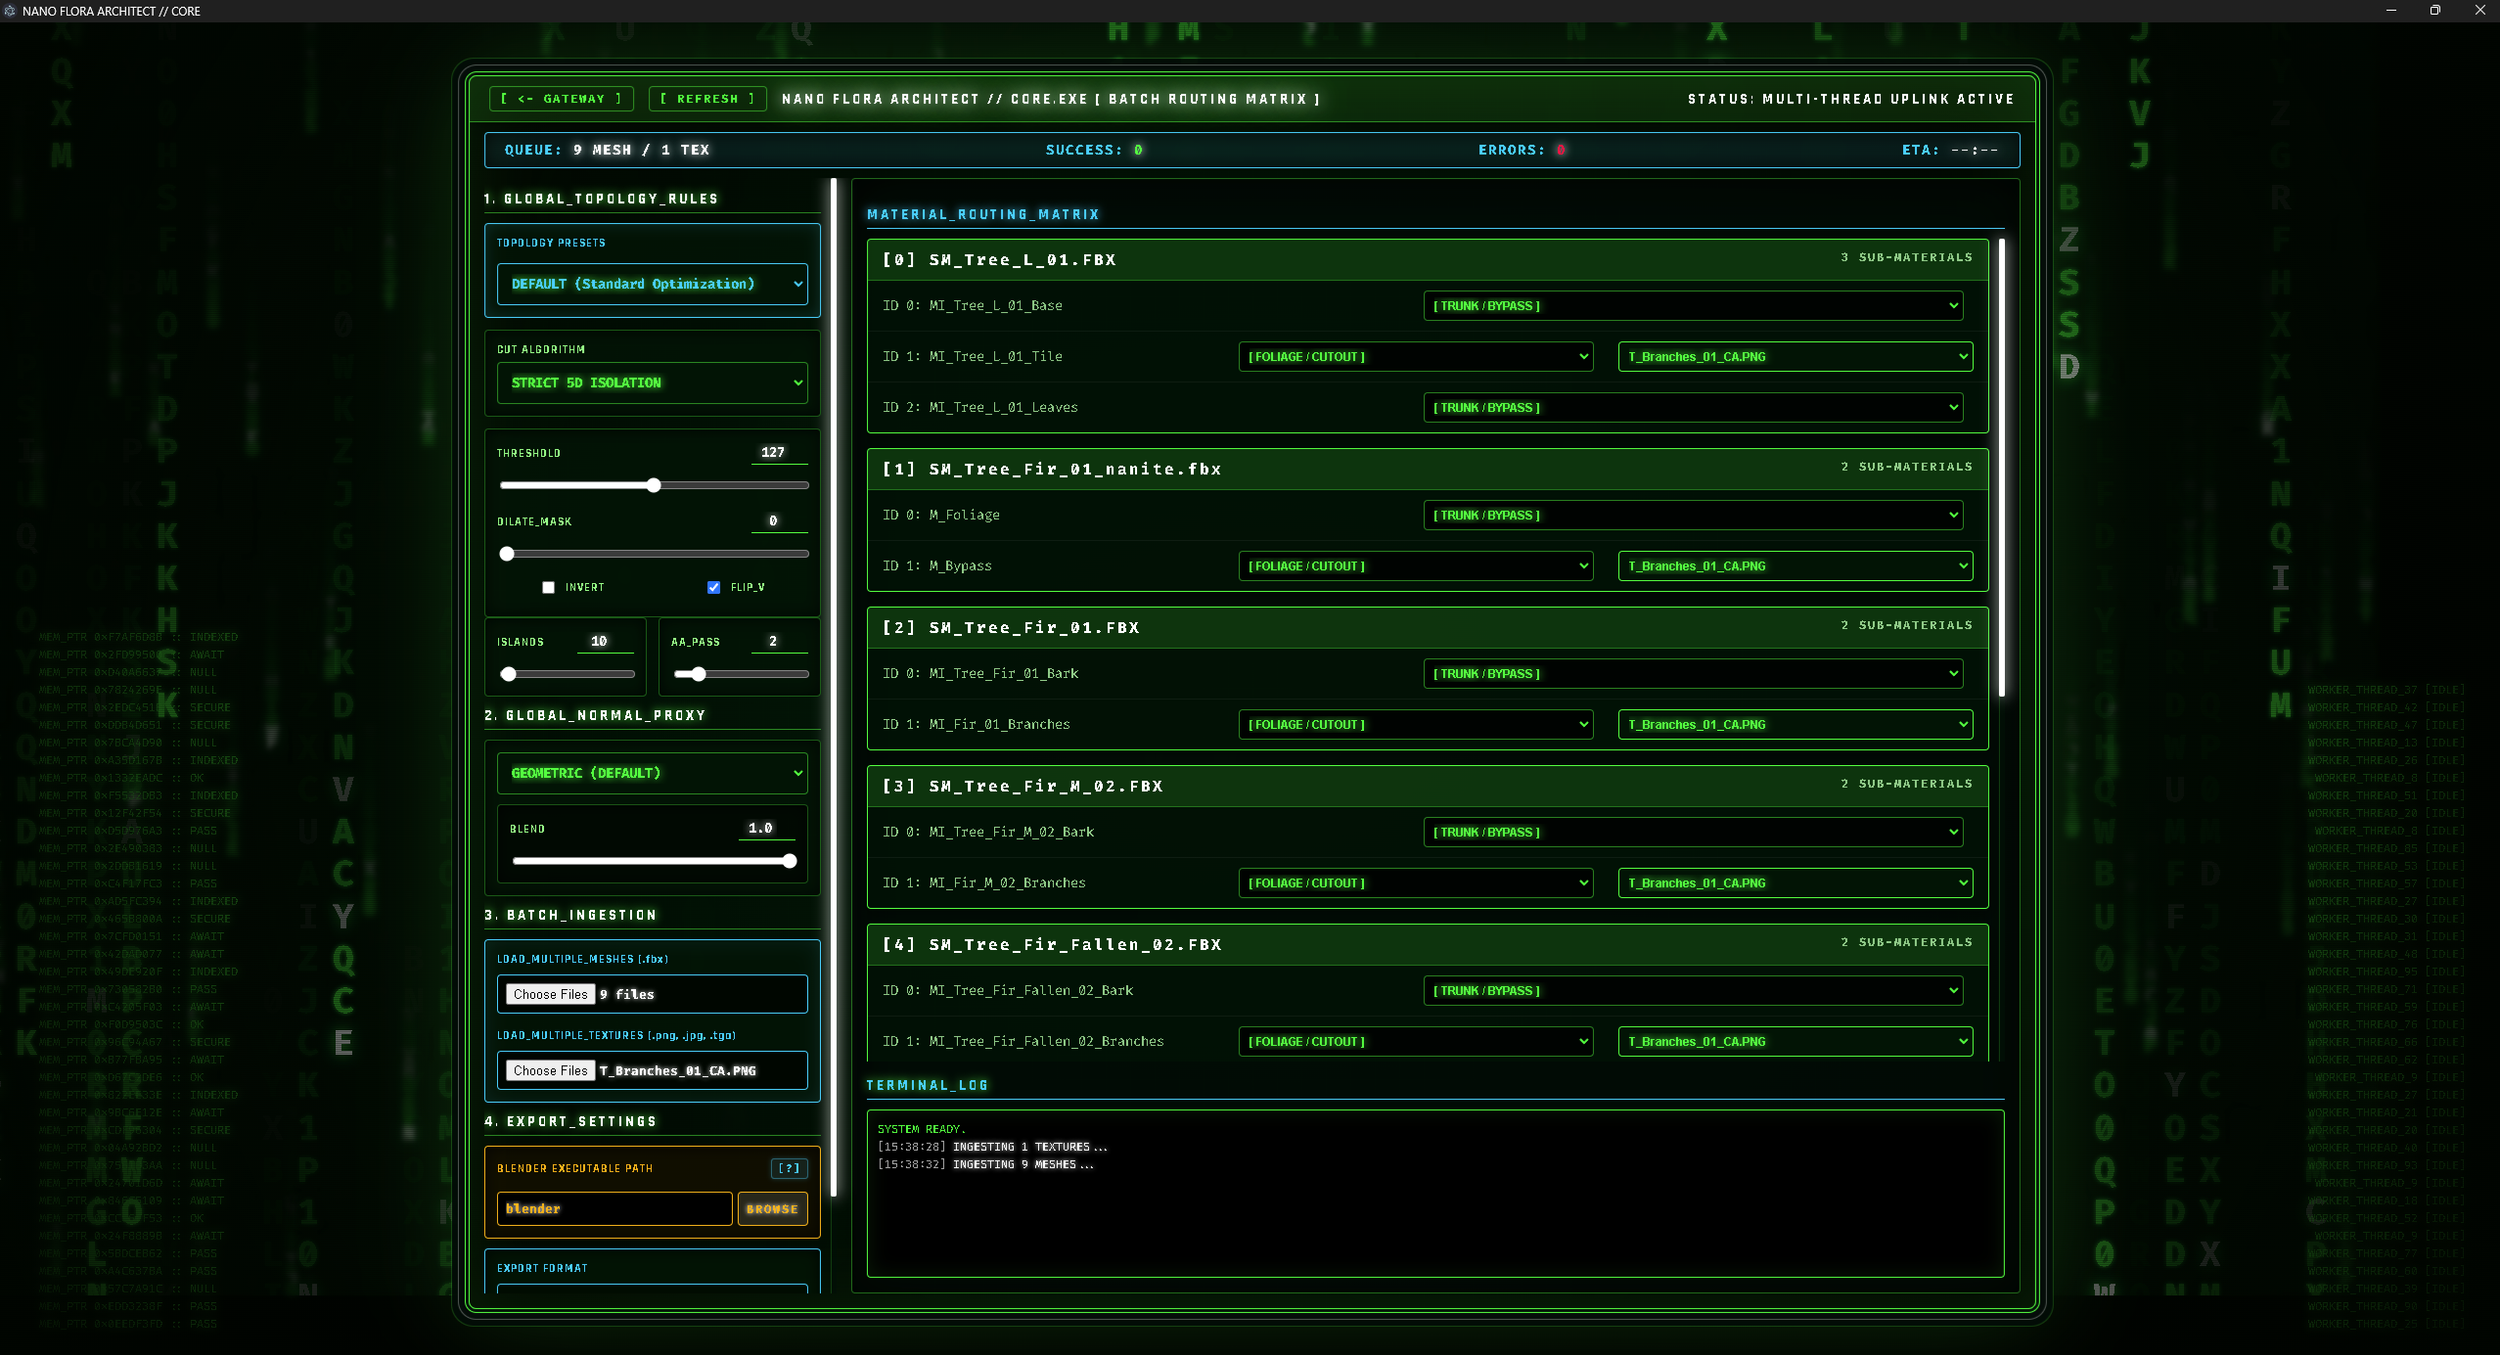2500x1355 pixels.
Task: Choose Files for loading multiple meshes
Action: point(550,994)
